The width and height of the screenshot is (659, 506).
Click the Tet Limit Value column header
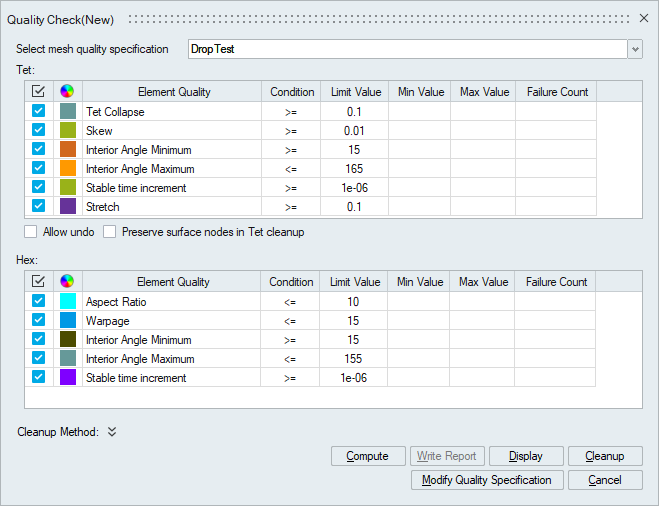[355, 92]
